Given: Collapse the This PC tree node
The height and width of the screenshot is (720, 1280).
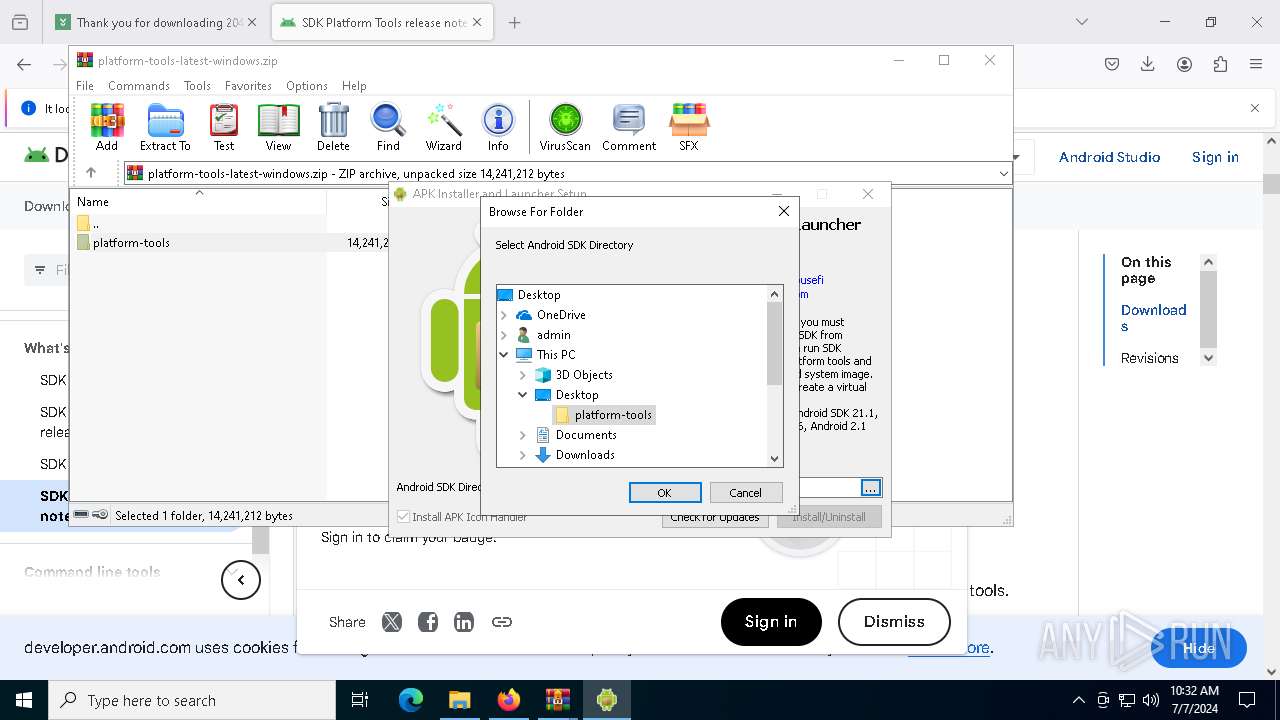Looking at the screenshot, I should click(504, 355).
